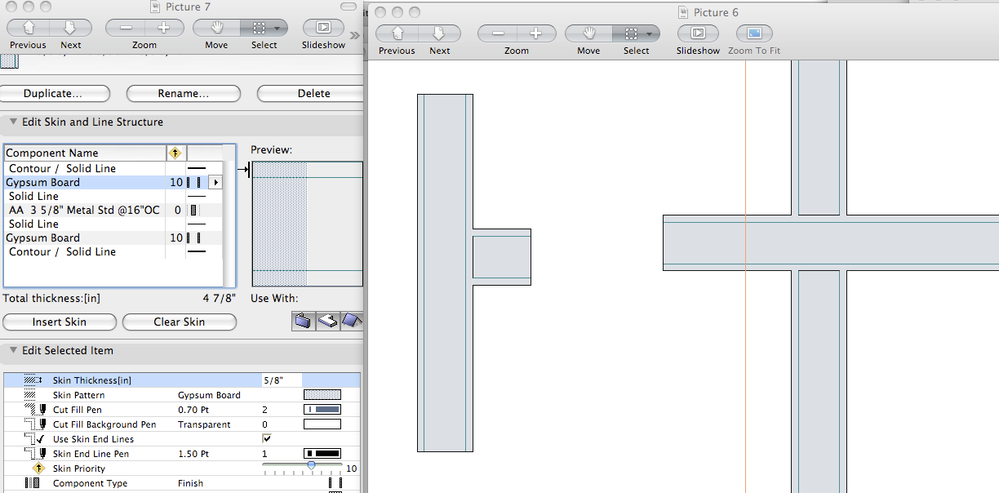Click the Skin Thickness row icon
Screen dimensions: 999x493
32,380
